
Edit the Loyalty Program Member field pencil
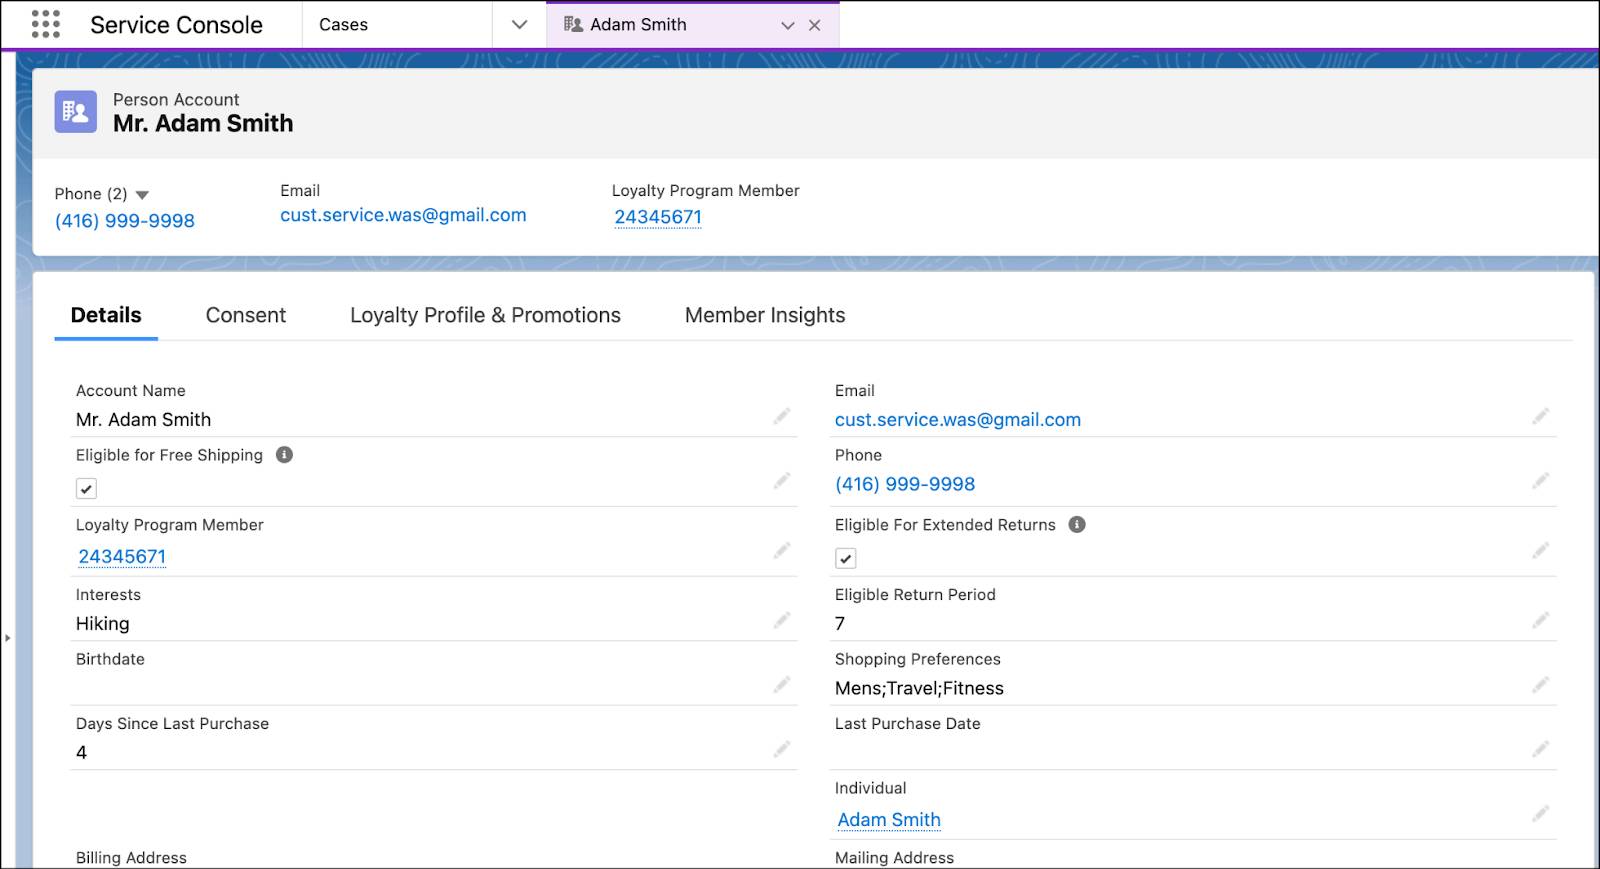coord(782,551)
